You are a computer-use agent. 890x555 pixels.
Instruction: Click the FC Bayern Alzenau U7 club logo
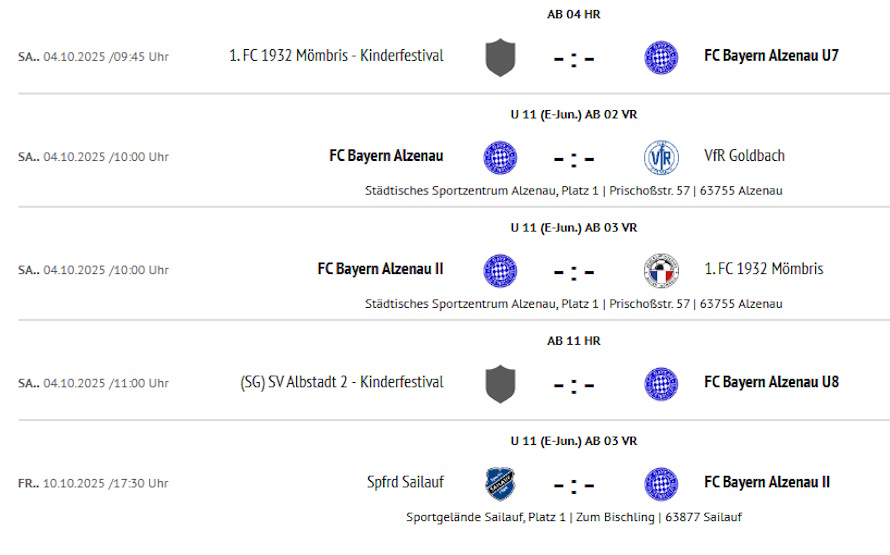click(x=661, y=57)
